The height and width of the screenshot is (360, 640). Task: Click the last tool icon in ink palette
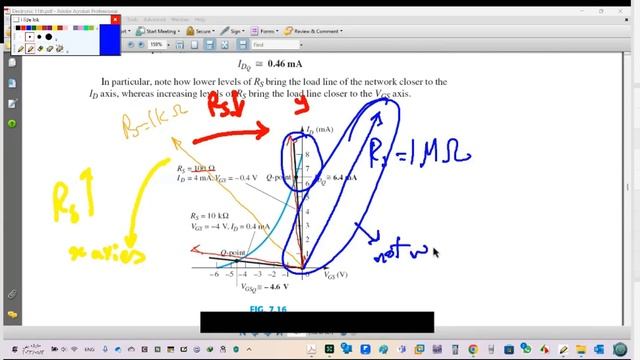60,49
